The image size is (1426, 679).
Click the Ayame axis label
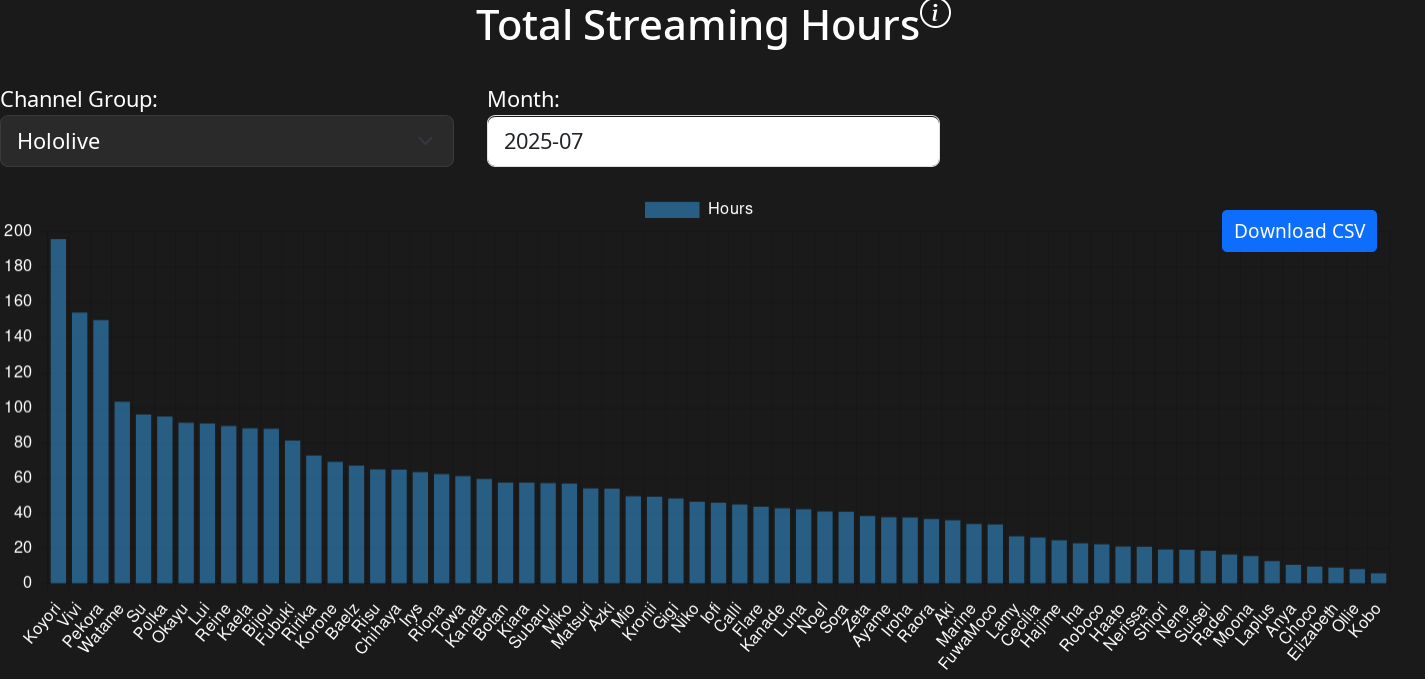pyautogui.click(x=871, y=623)
